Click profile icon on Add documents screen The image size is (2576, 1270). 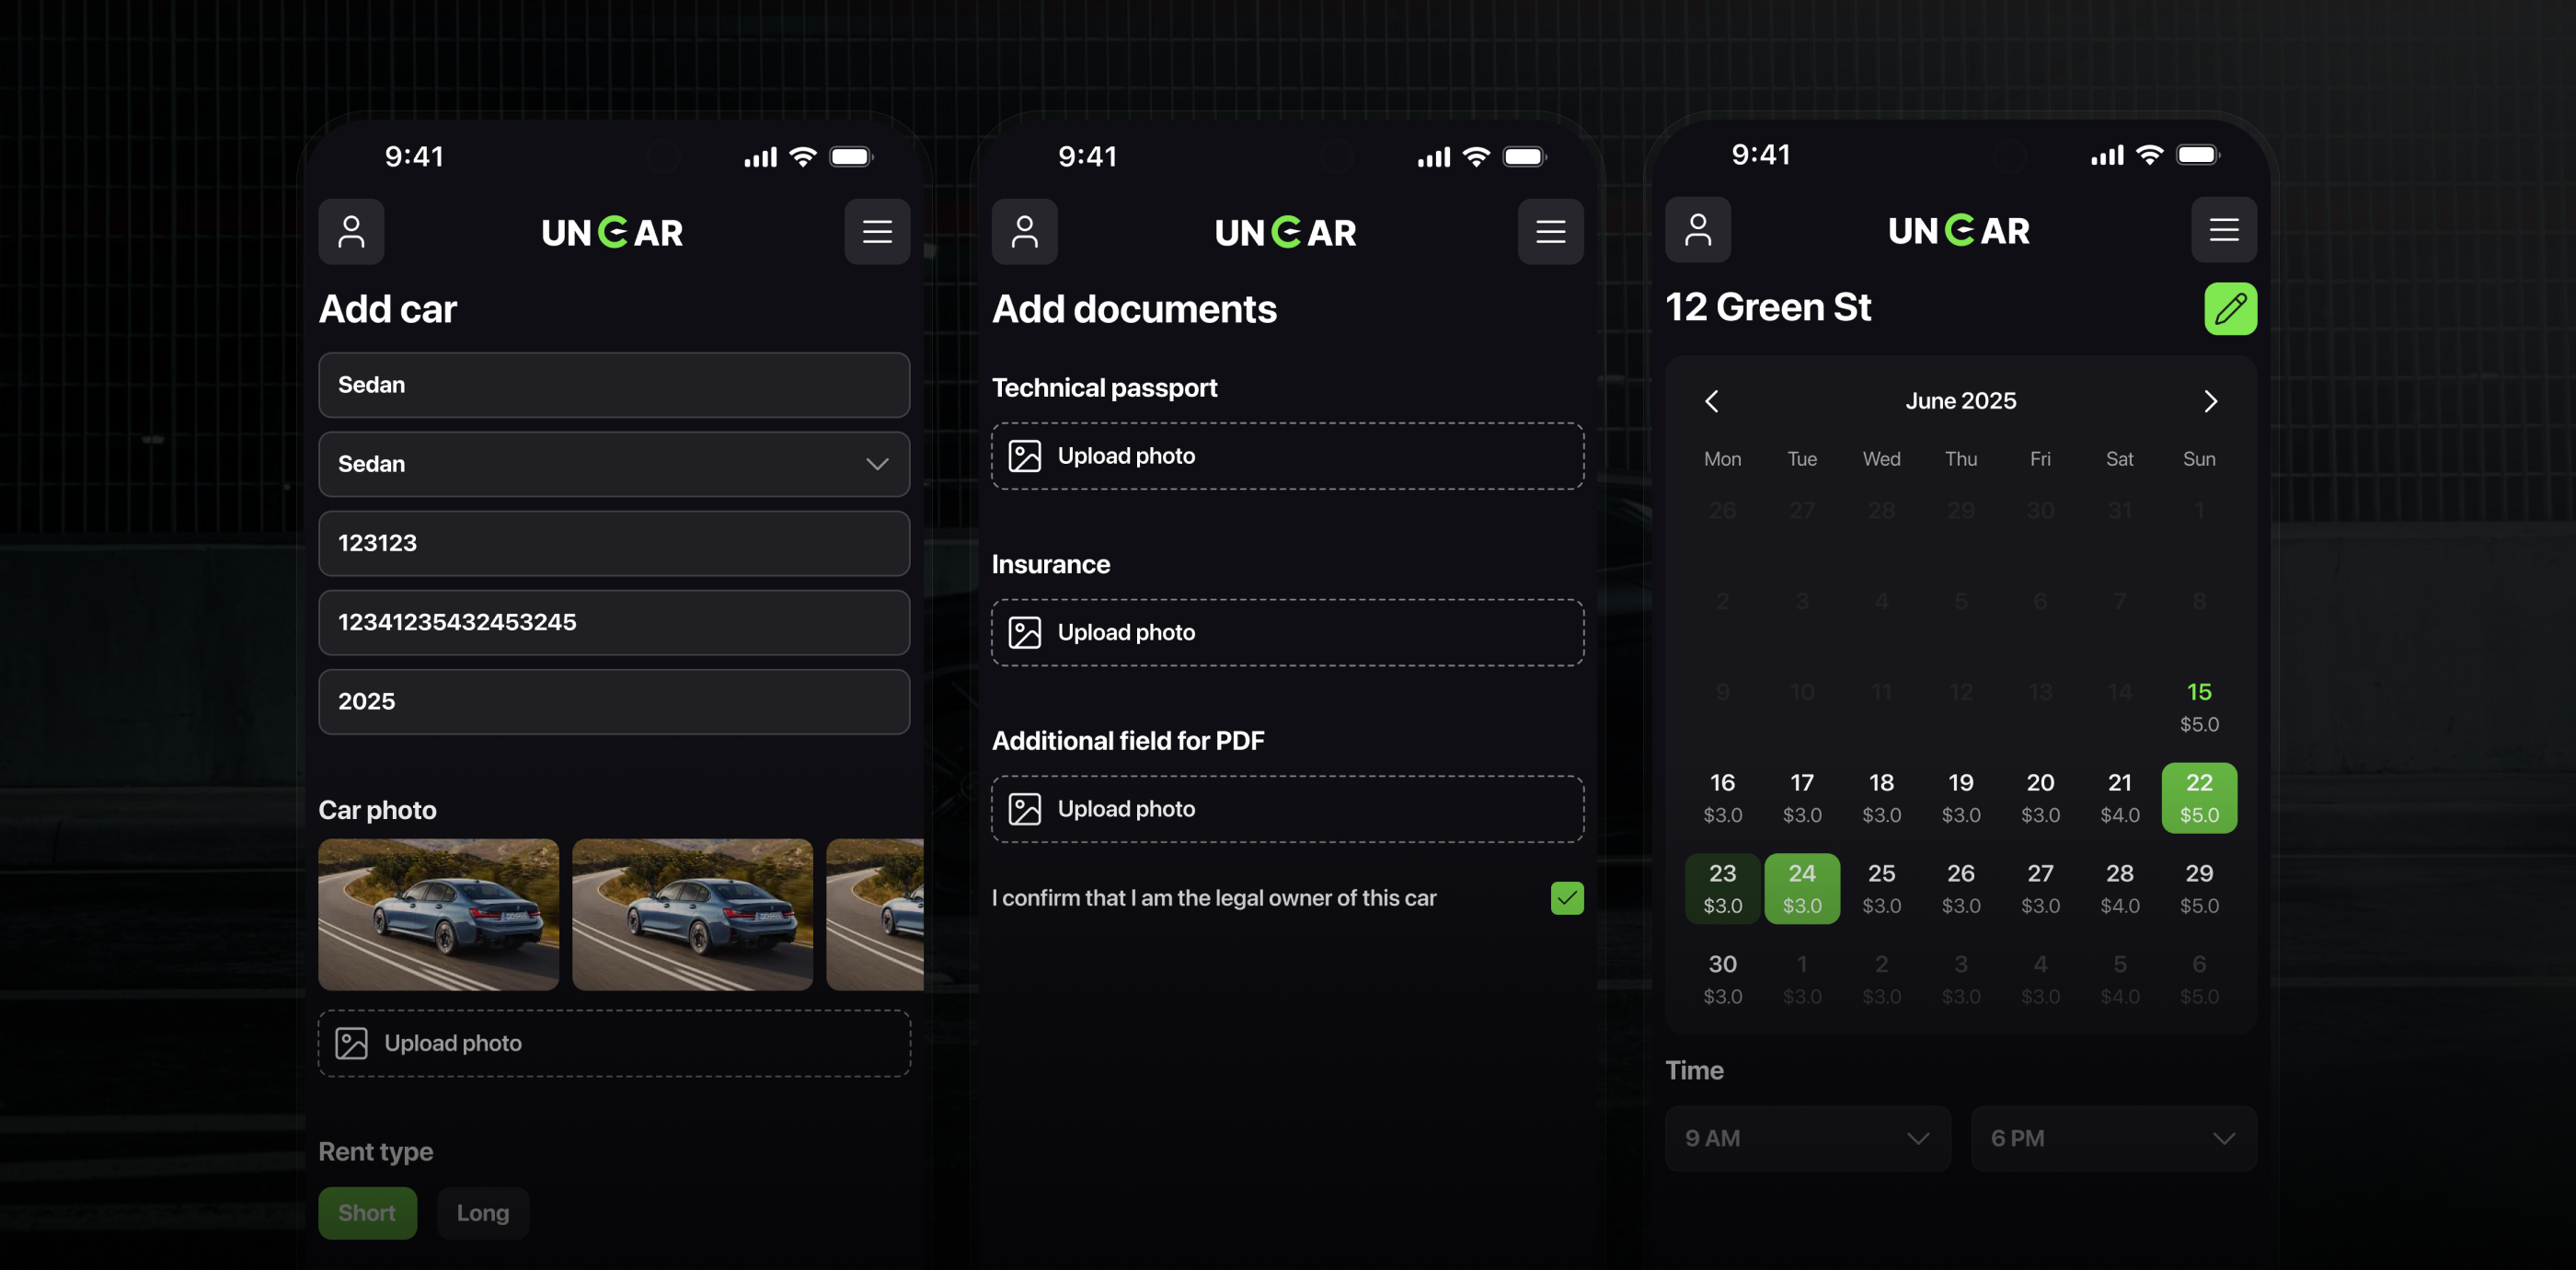click(x=1024, y=231)
